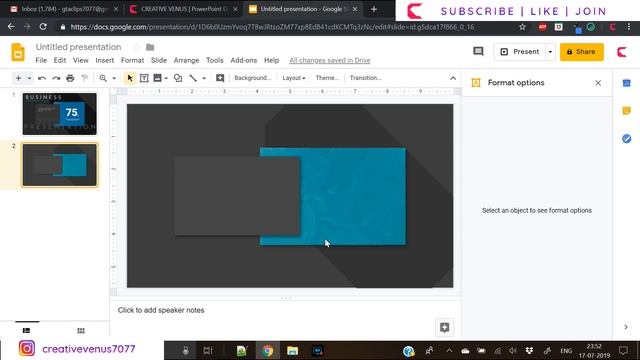The image size is (640, 360).
Task: Go to the Slides home logo
Action: 18,52
